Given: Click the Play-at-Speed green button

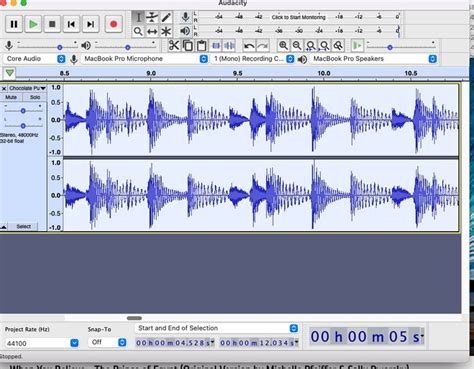Looking at the screenshot, I should (357, 45).
